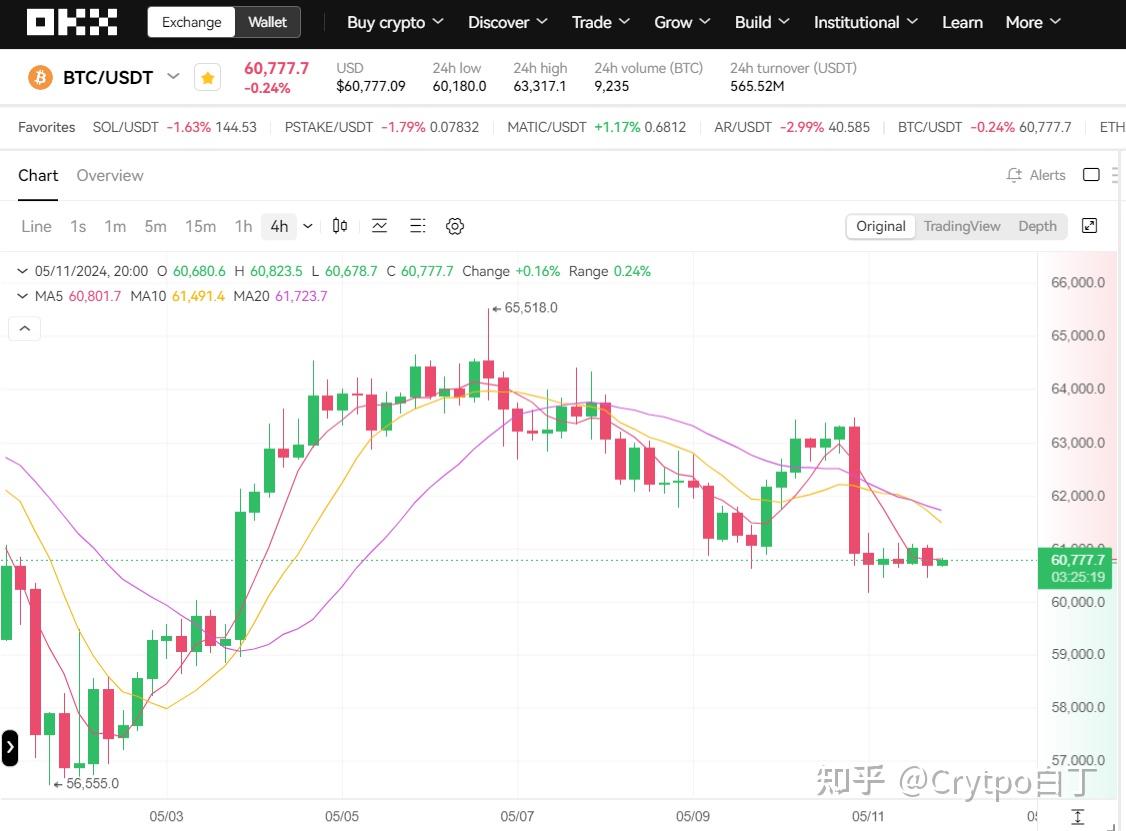
Task: Click the fullscreen expand icon near Depth
Action: 1089,226
